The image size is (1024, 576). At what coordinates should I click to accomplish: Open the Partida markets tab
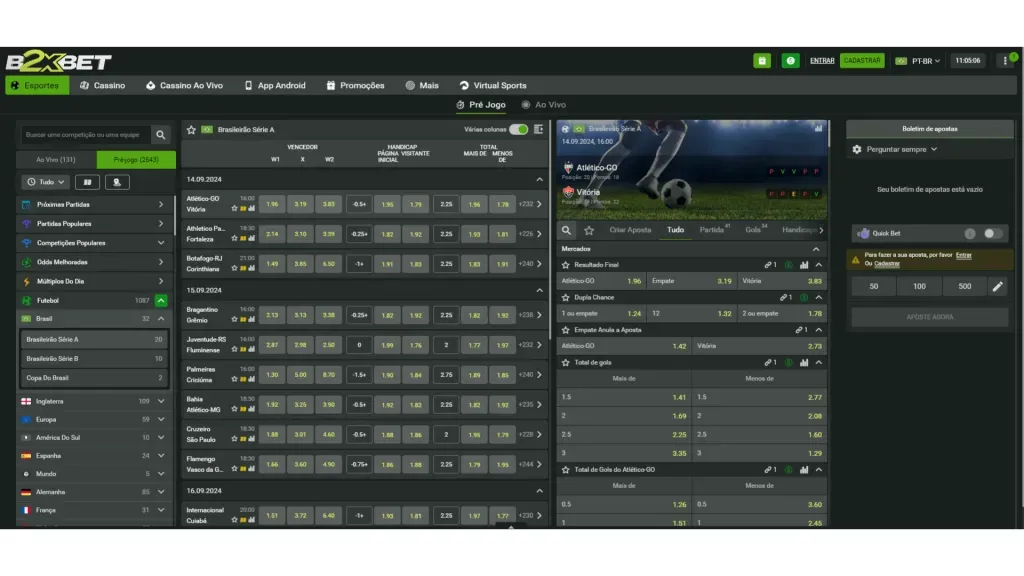click(x=709, y=229)
